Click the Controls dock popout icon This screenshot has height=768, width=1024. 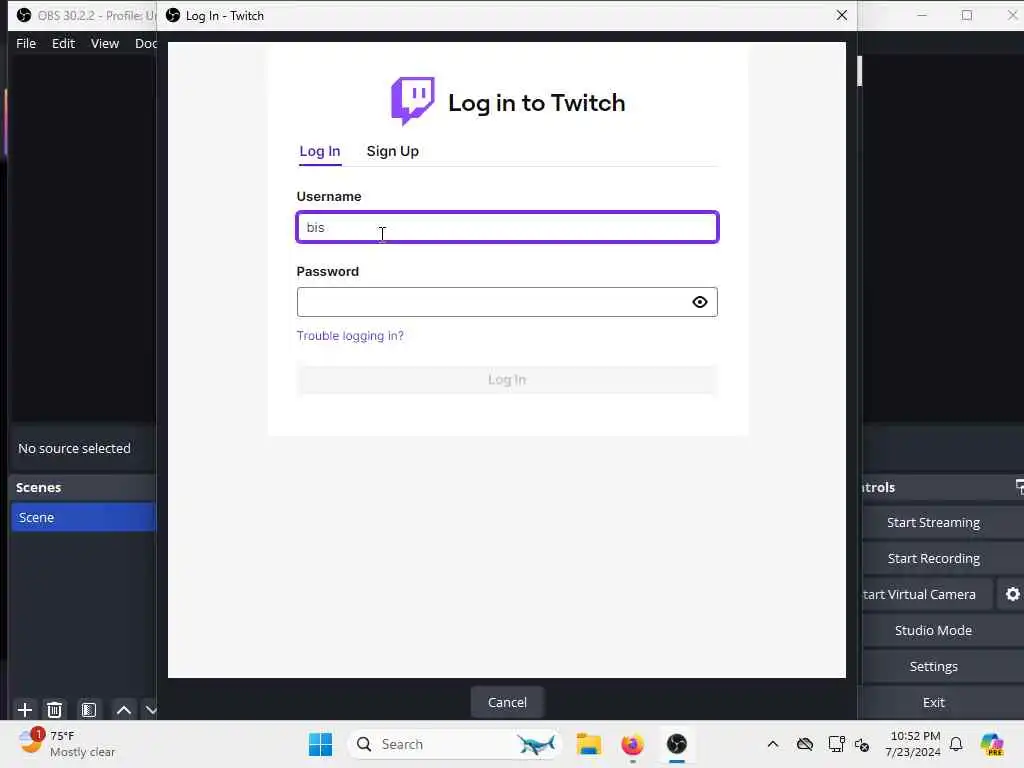pos(1019,487)
